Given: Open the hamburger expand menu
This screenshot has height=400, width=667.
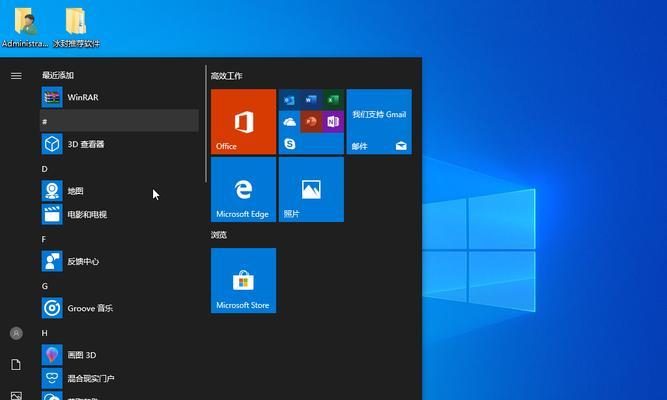Looking at the screenshot, I should (x=16, y=76).
